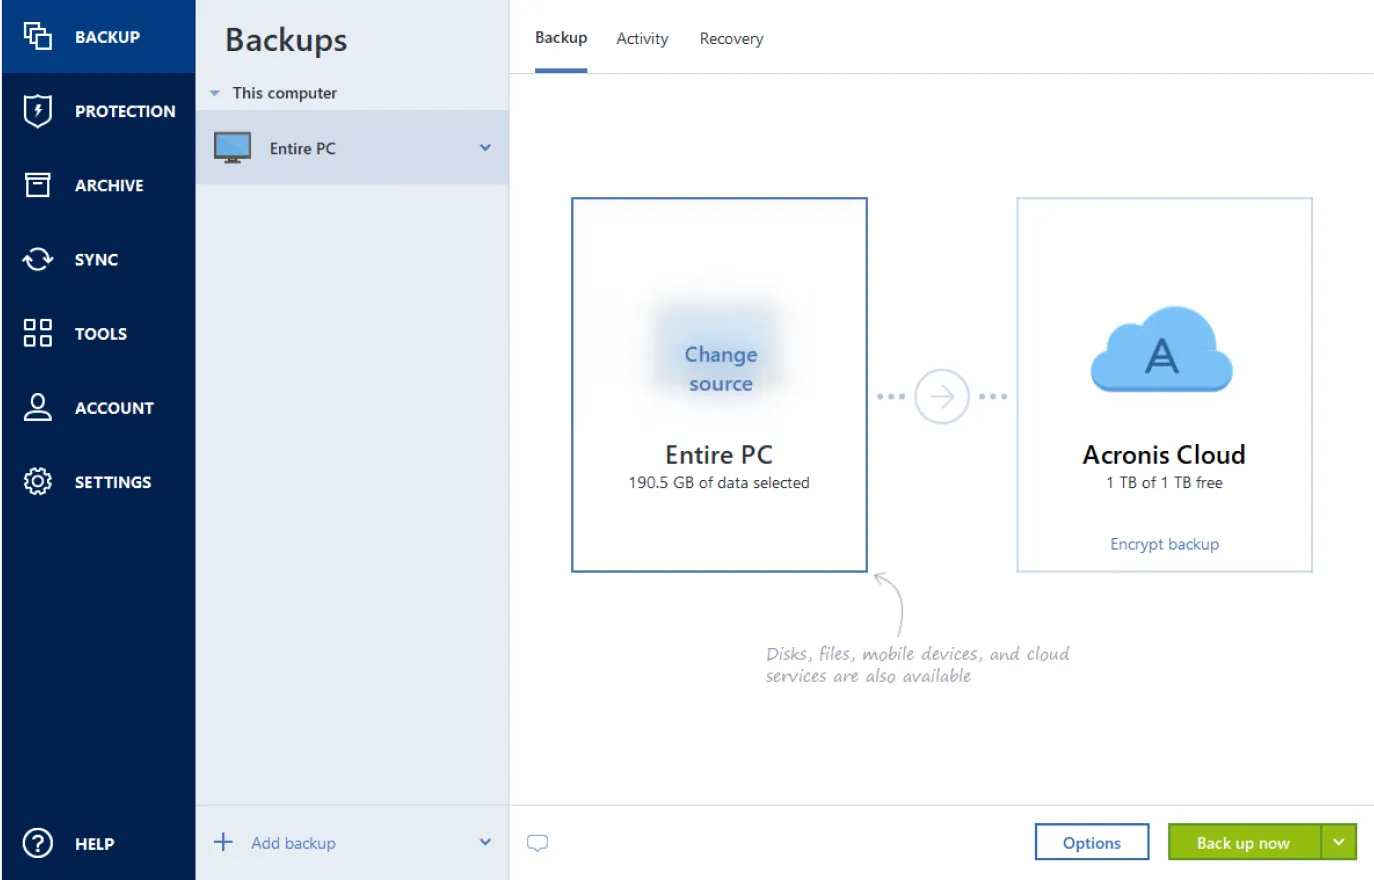Open the comment speech bubble icon
Image resolution: width=1374 pixels, height=880 pixels.
pyautogui.click(x=537, y=843)
